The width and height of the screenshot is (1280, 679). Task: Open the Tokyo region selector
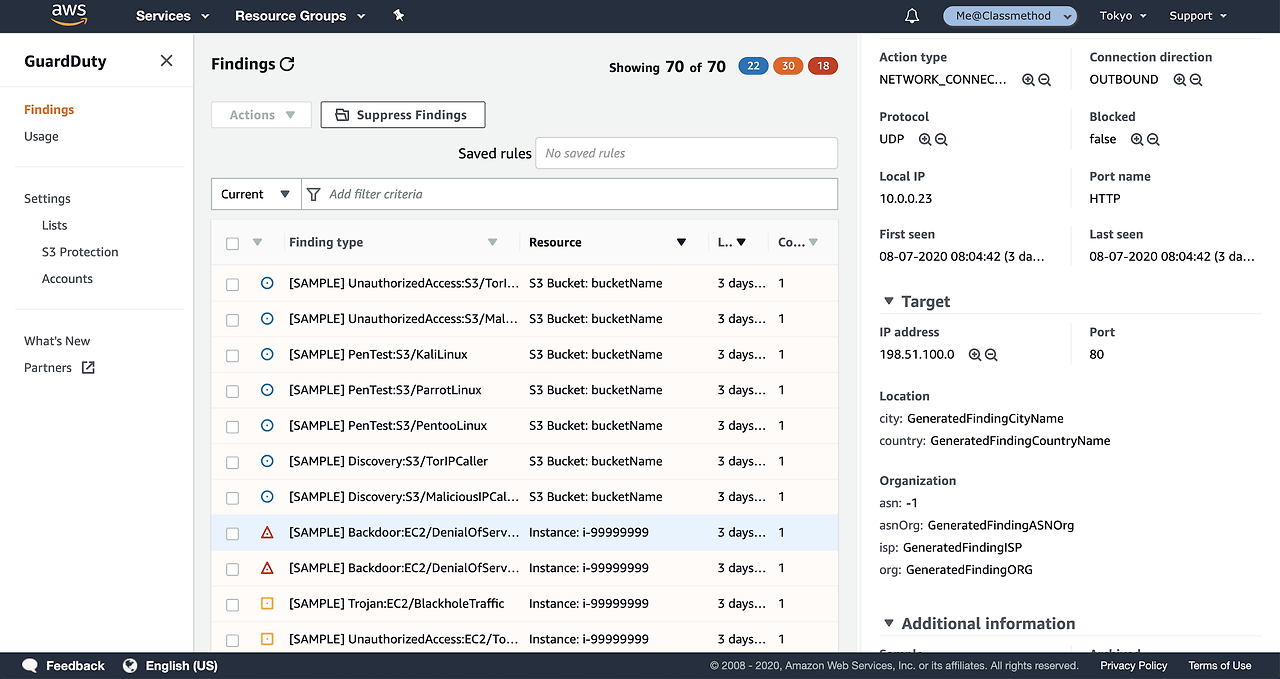tap(1123, 16)
